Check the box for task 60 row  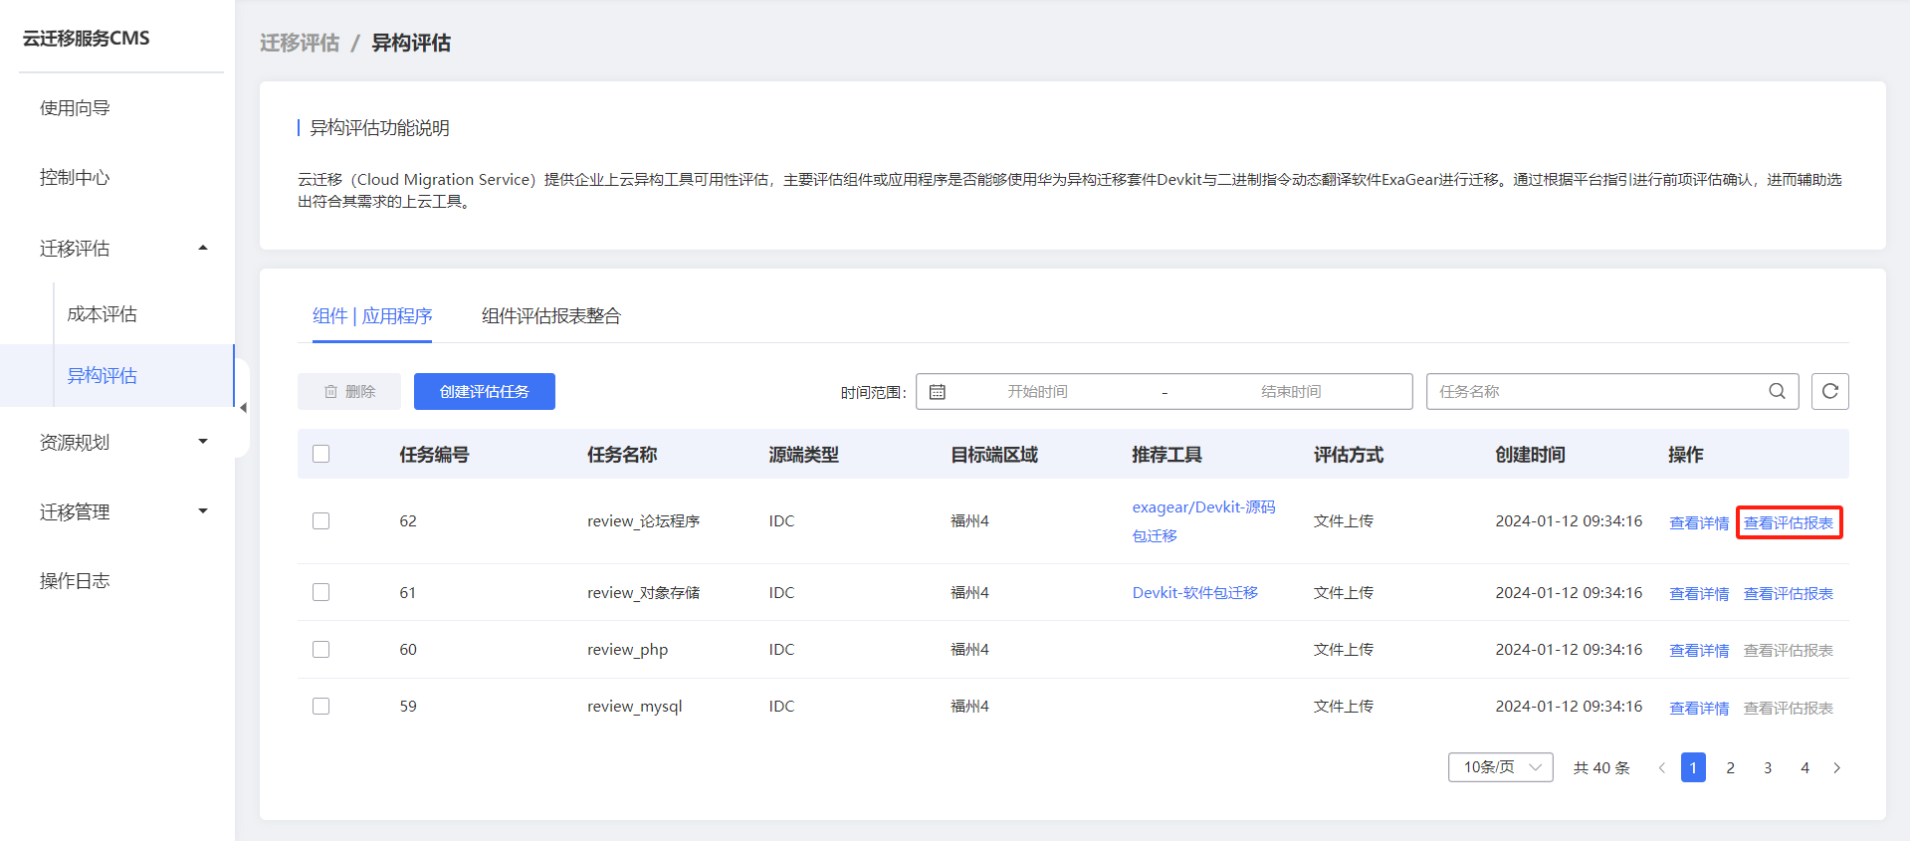pos(321,649)
